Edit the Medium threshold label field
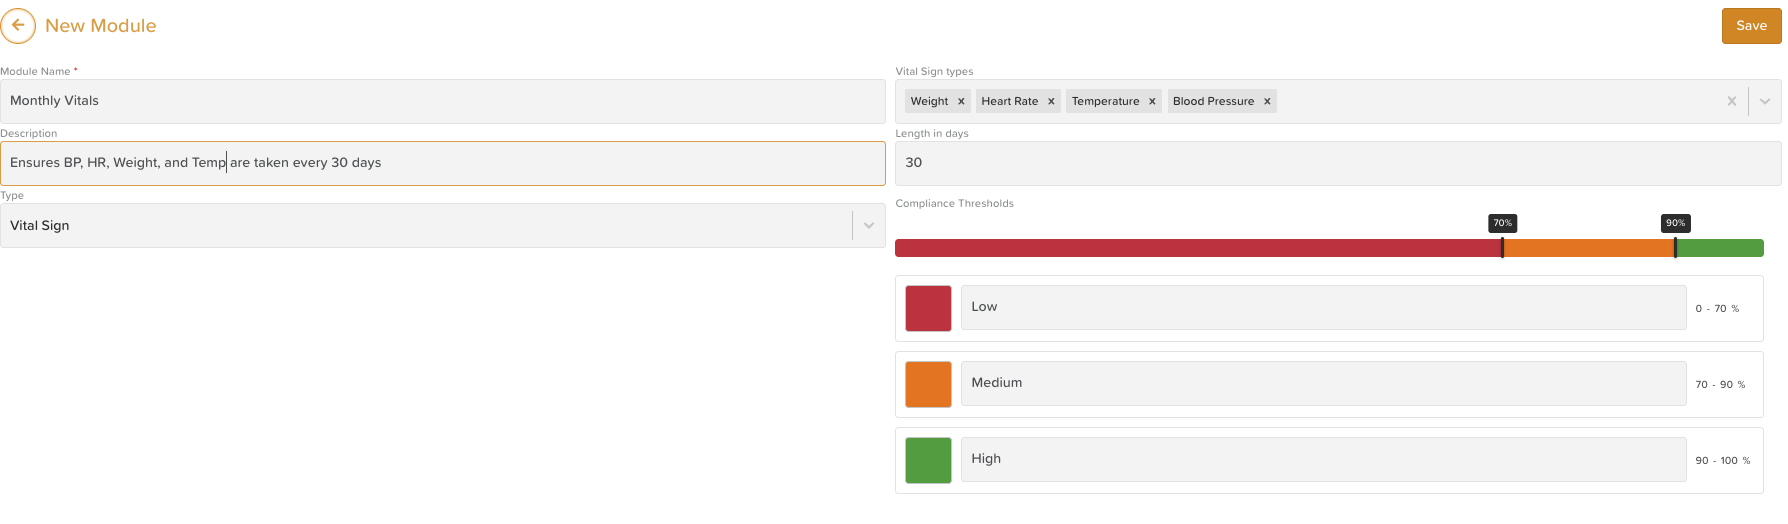1788x524 pixels. [x=1323, y=384]
